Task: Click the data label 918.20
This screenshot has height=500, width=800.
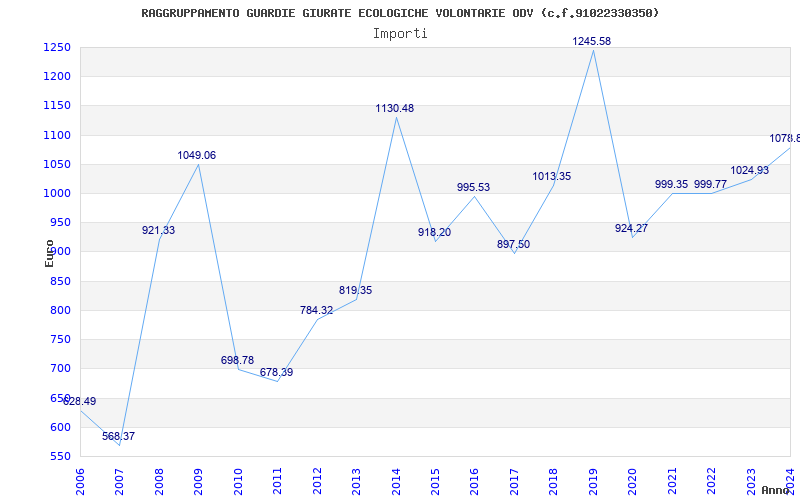Action: coord(434,232)
